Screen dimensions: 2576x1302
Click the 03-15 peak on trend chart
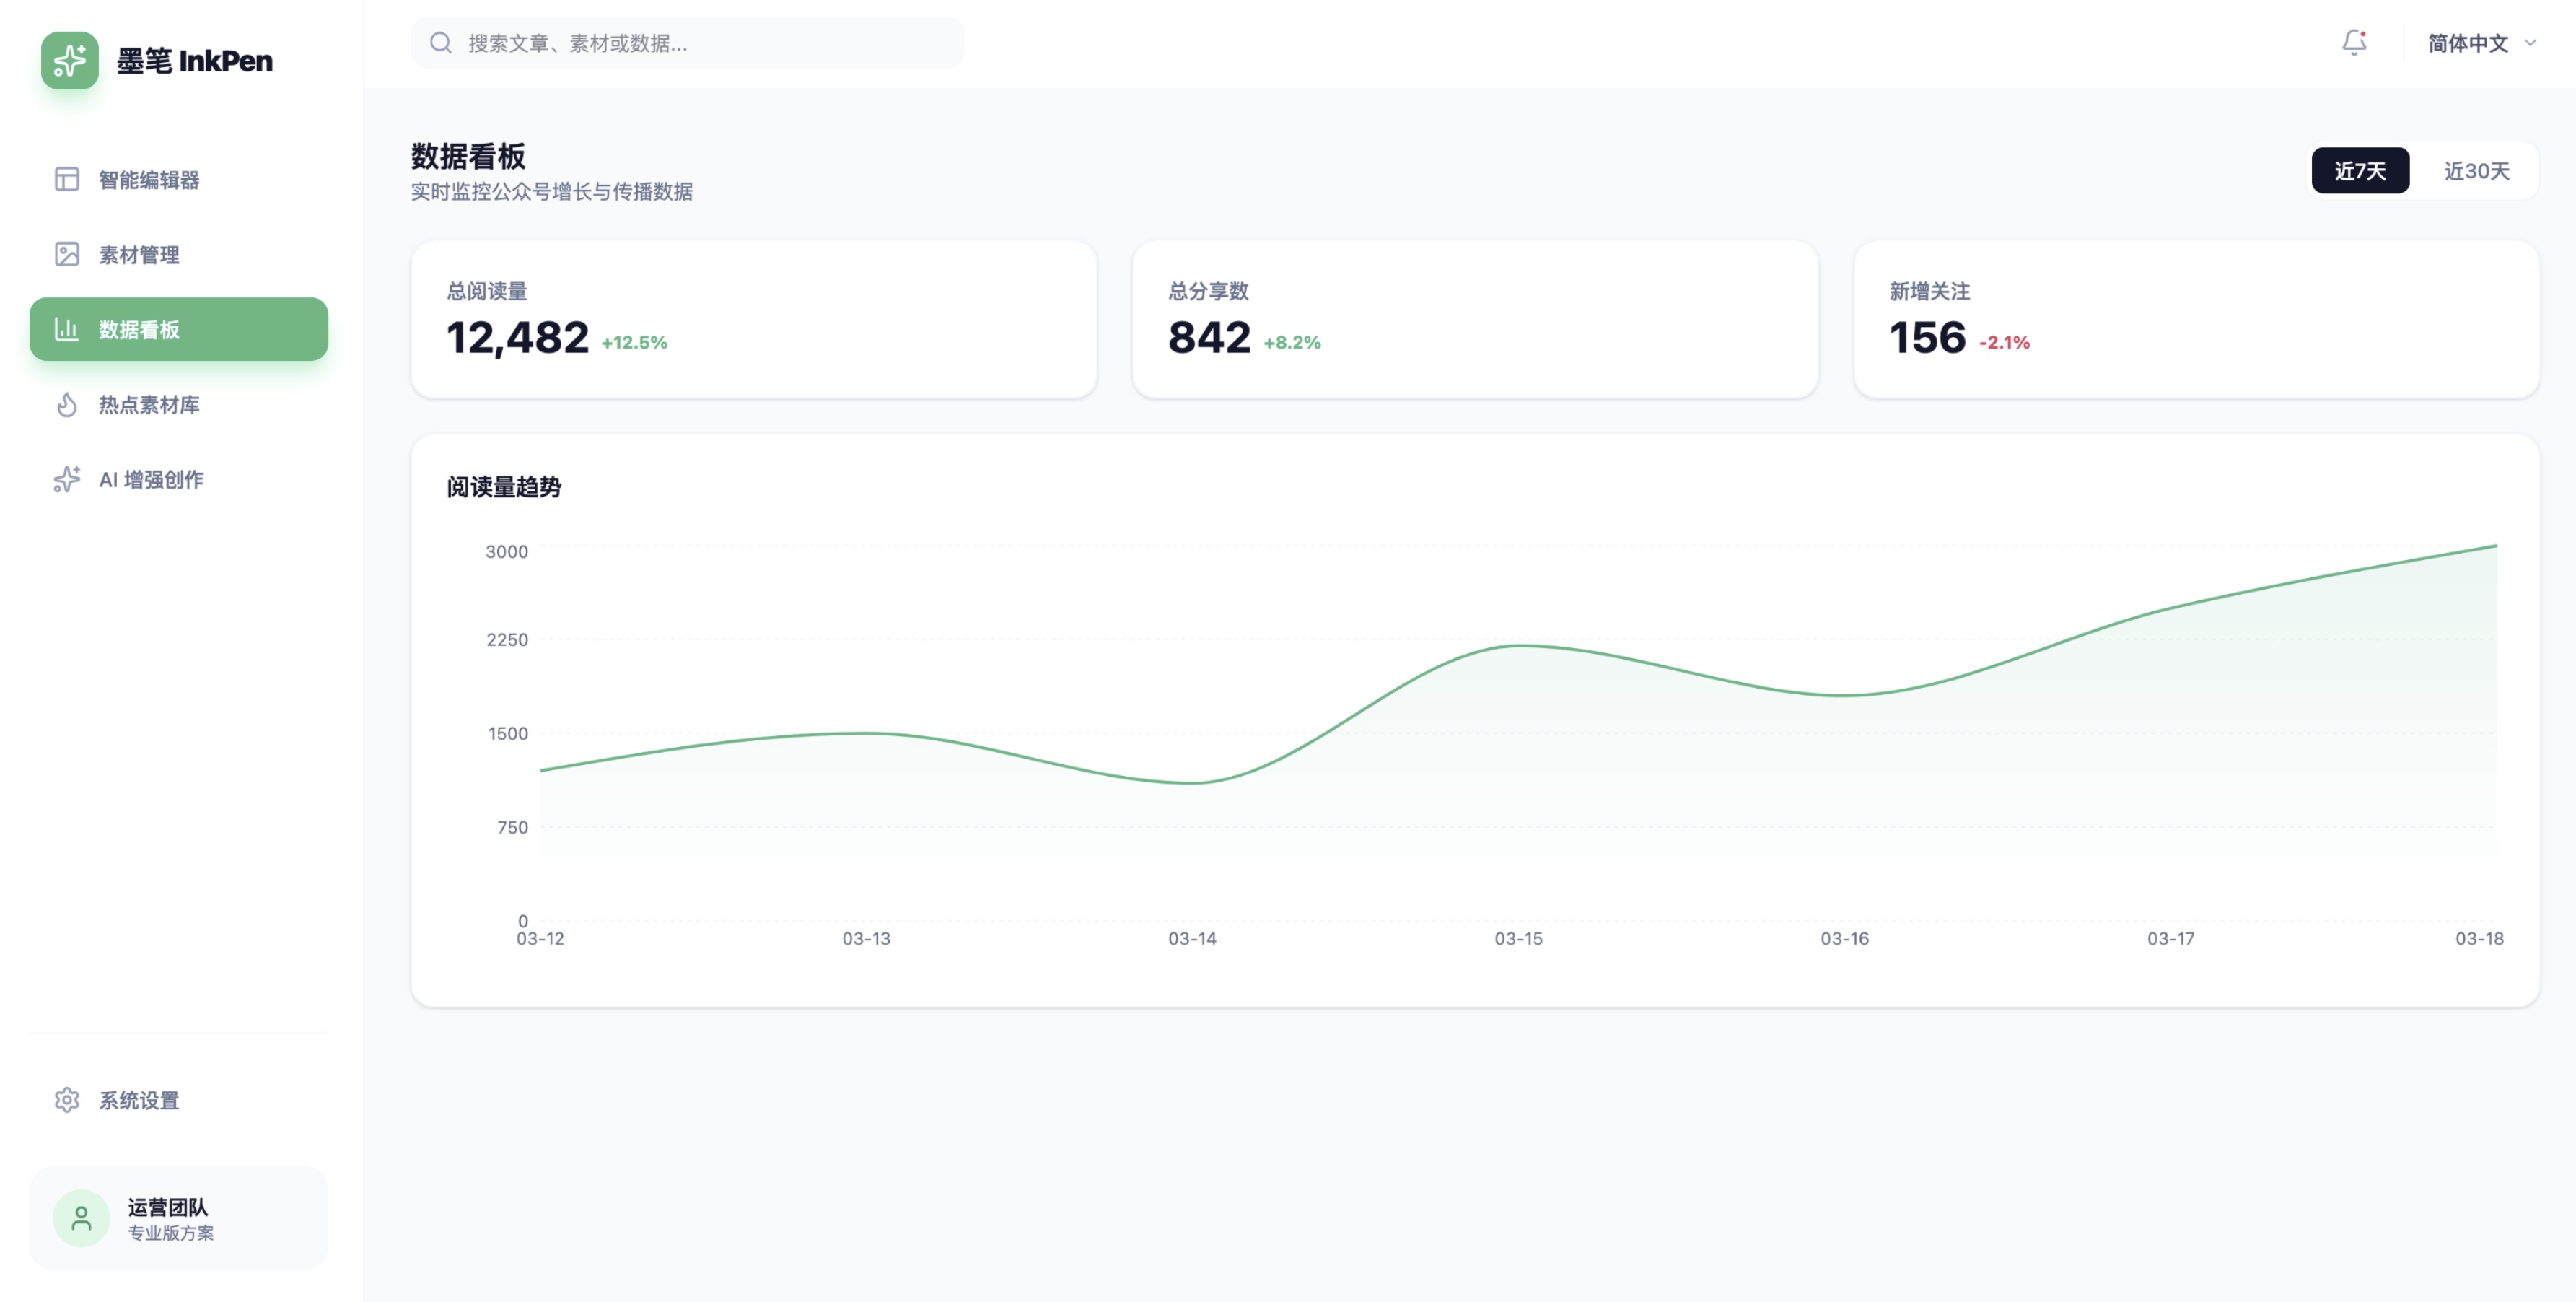[x=1518, y=646]
